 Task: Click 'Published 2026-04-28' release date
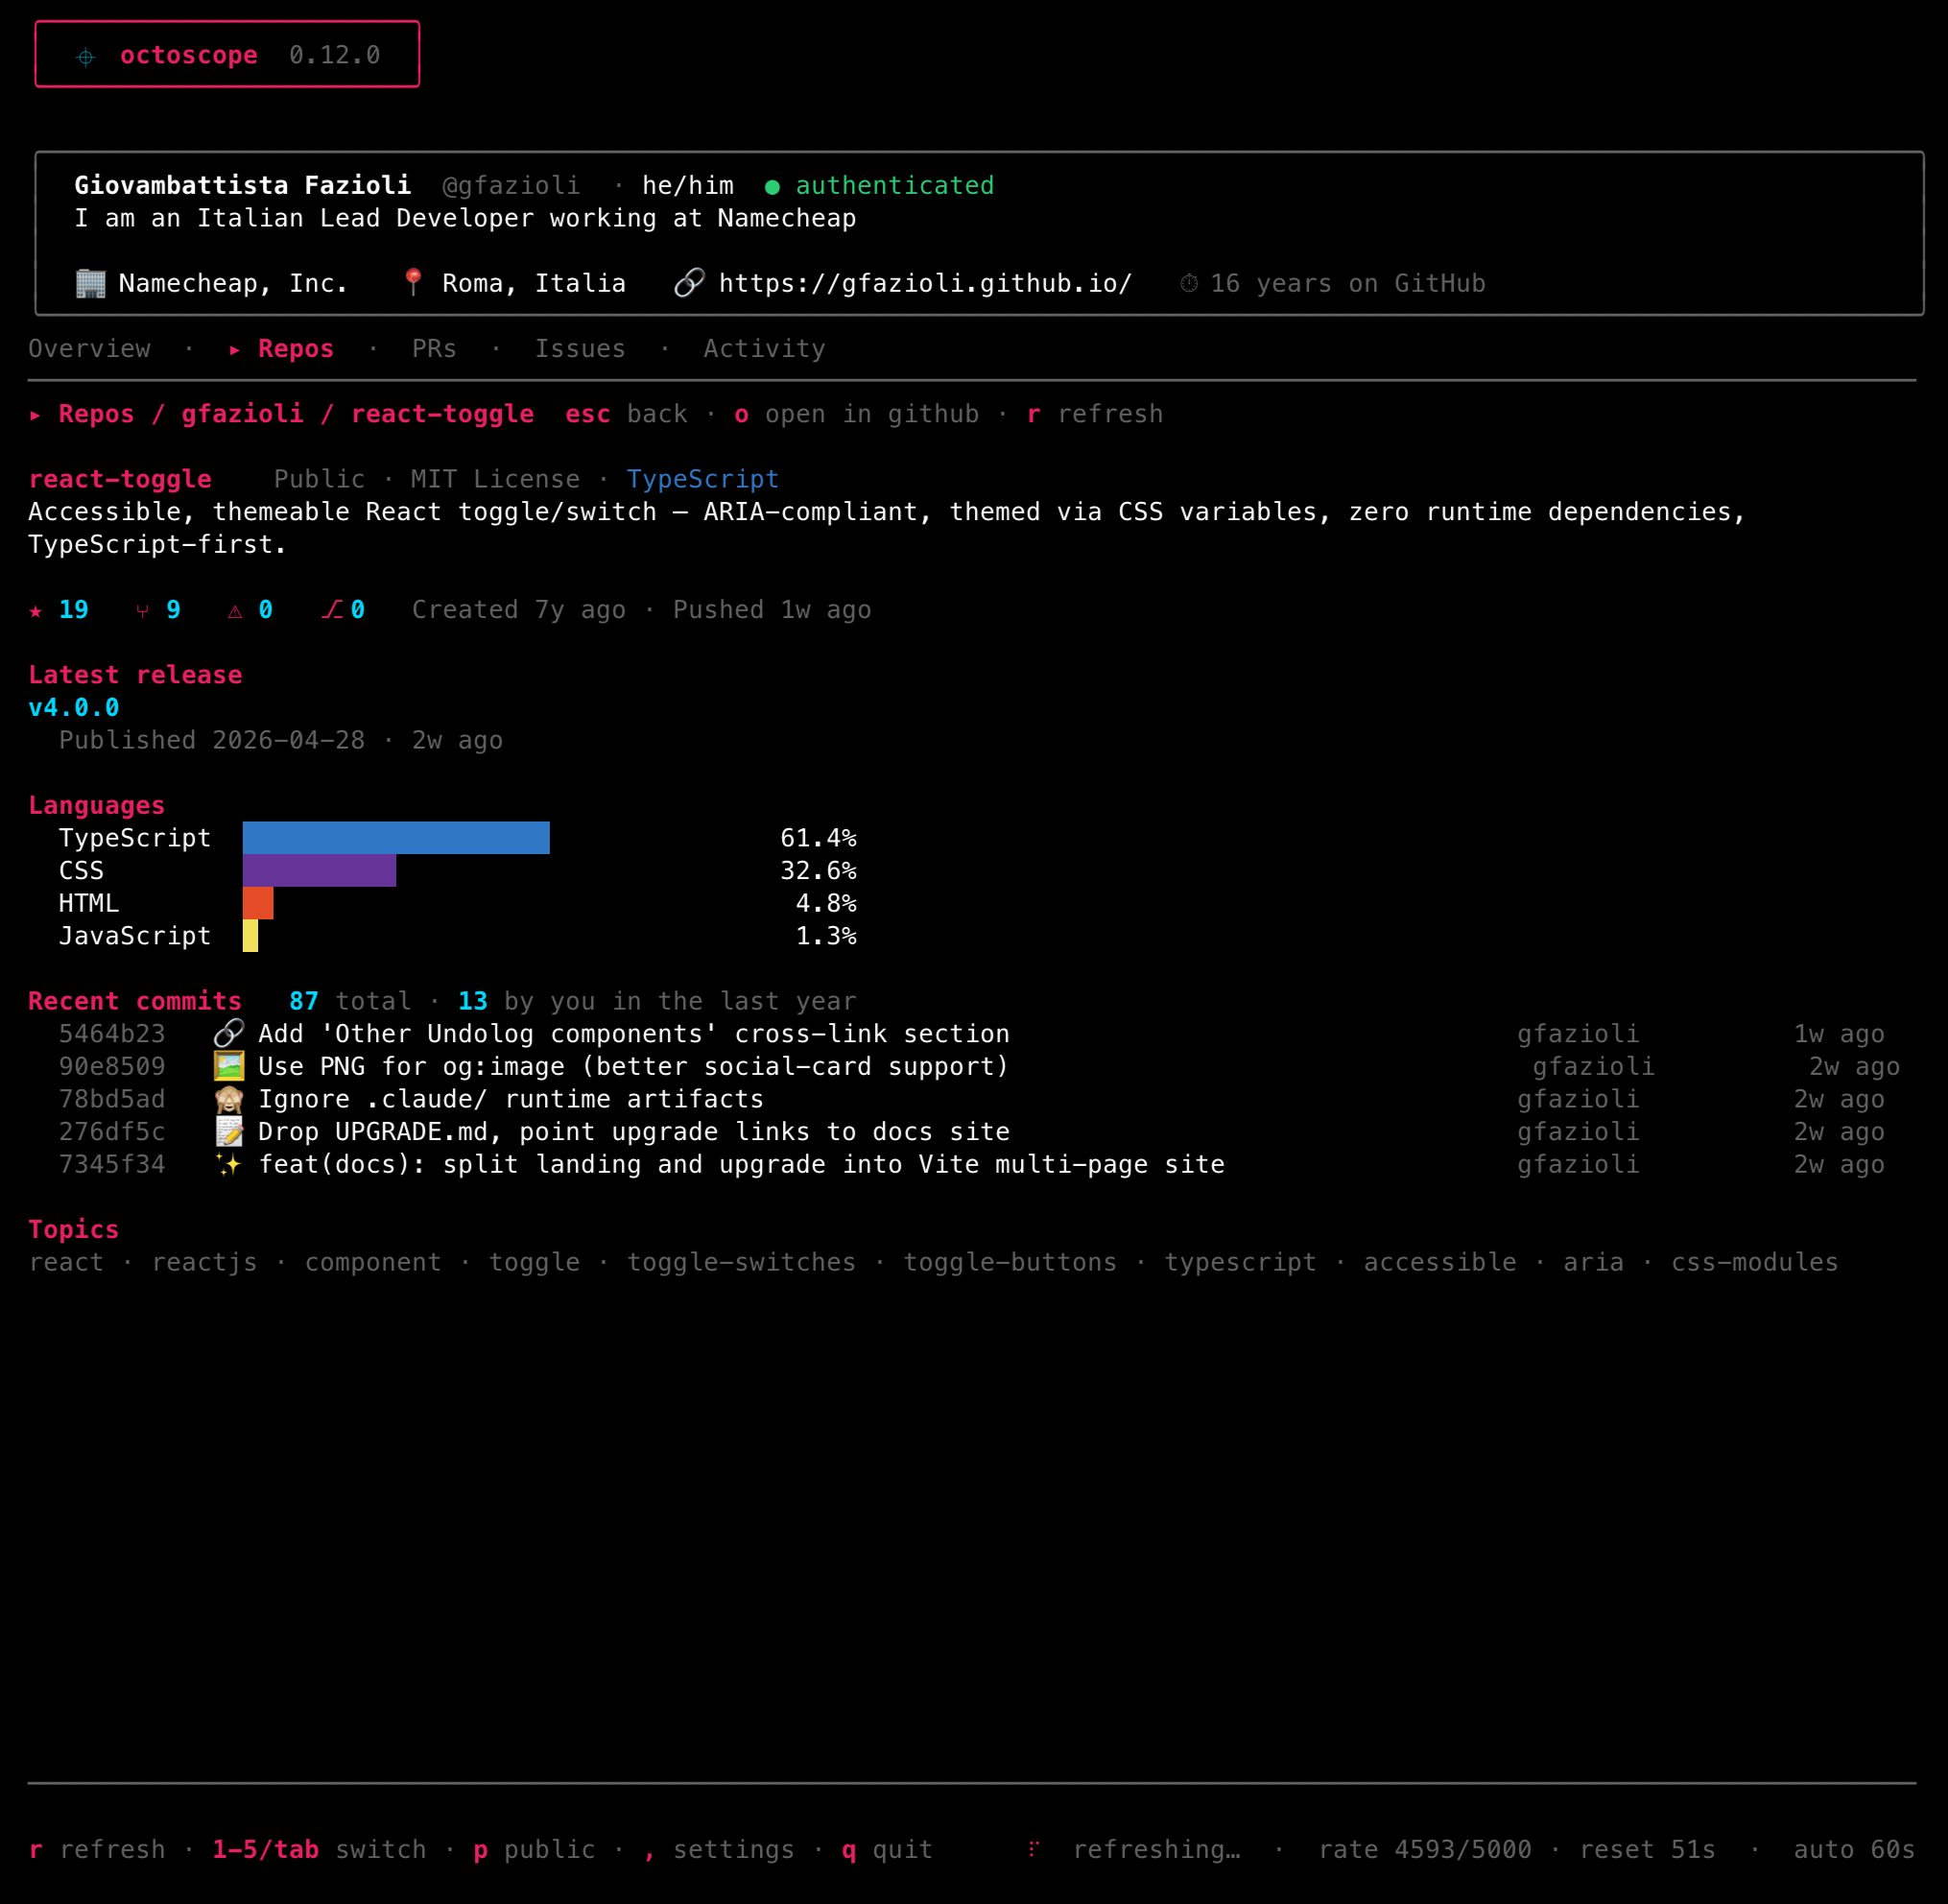coord(212,741)
